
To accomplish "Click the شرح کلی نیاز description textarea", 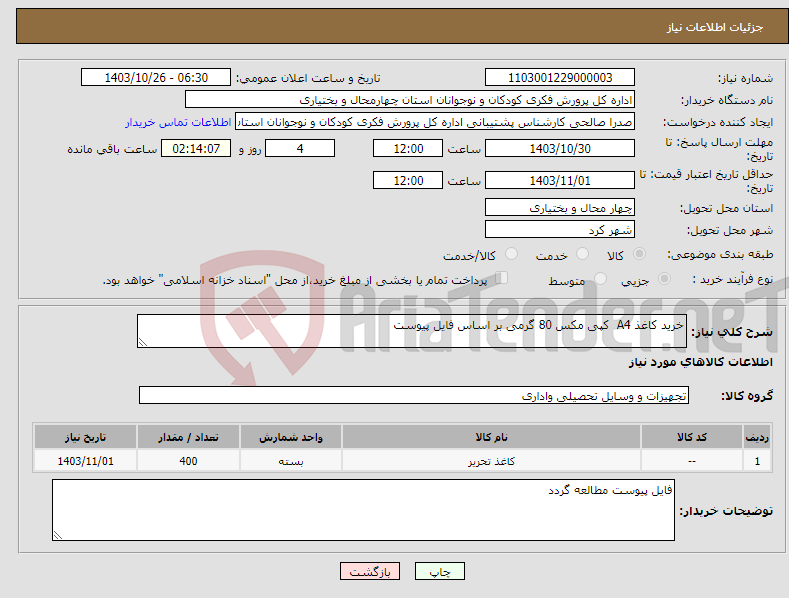I will 412,331.
